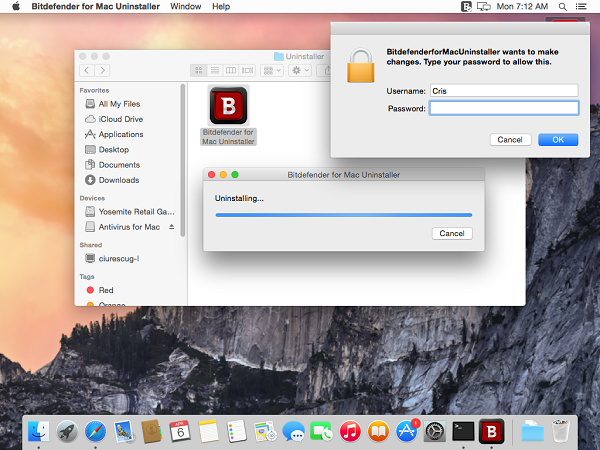The width and height of the screenshot is (600, 450).
Task: Switch Finder to icon view
Action: (199, 71)
